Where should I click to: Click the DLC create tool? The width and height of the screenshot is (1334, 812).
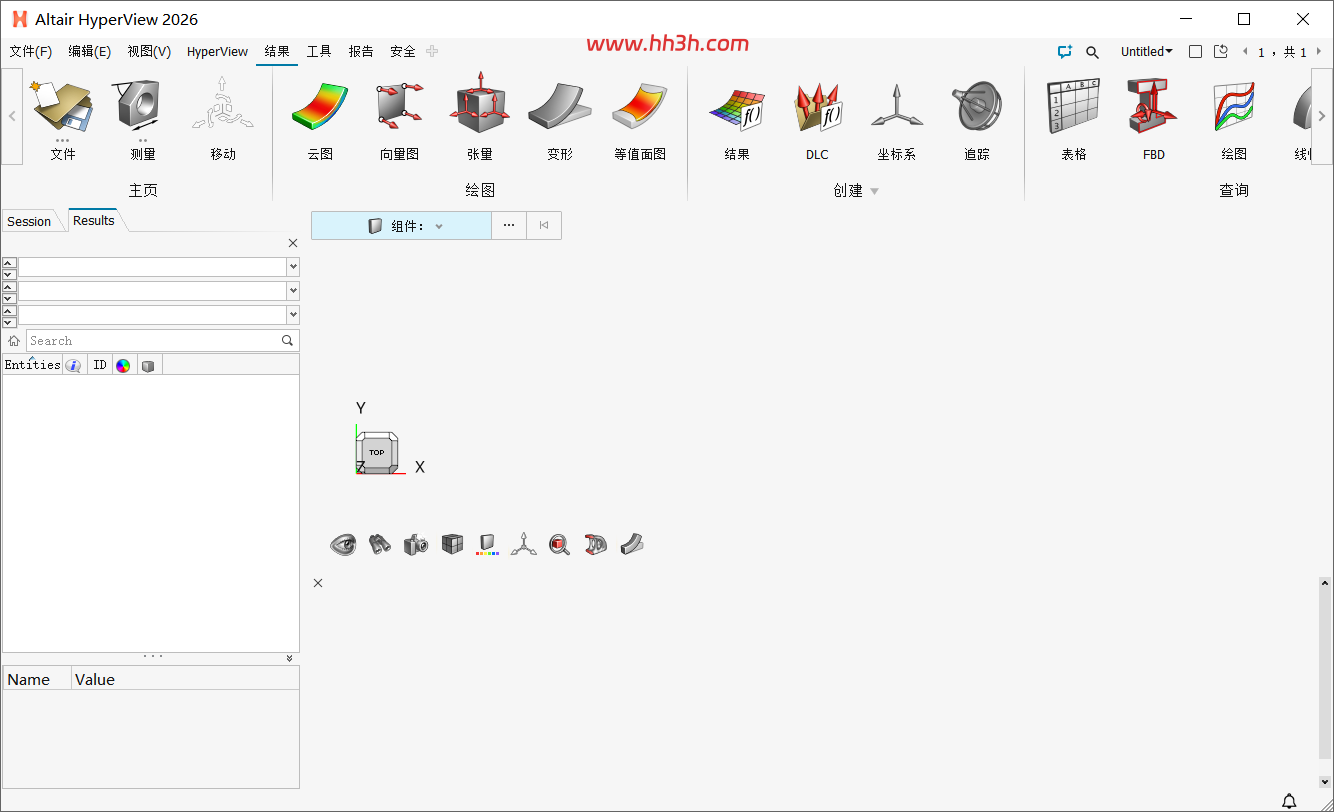coord(817,120)
